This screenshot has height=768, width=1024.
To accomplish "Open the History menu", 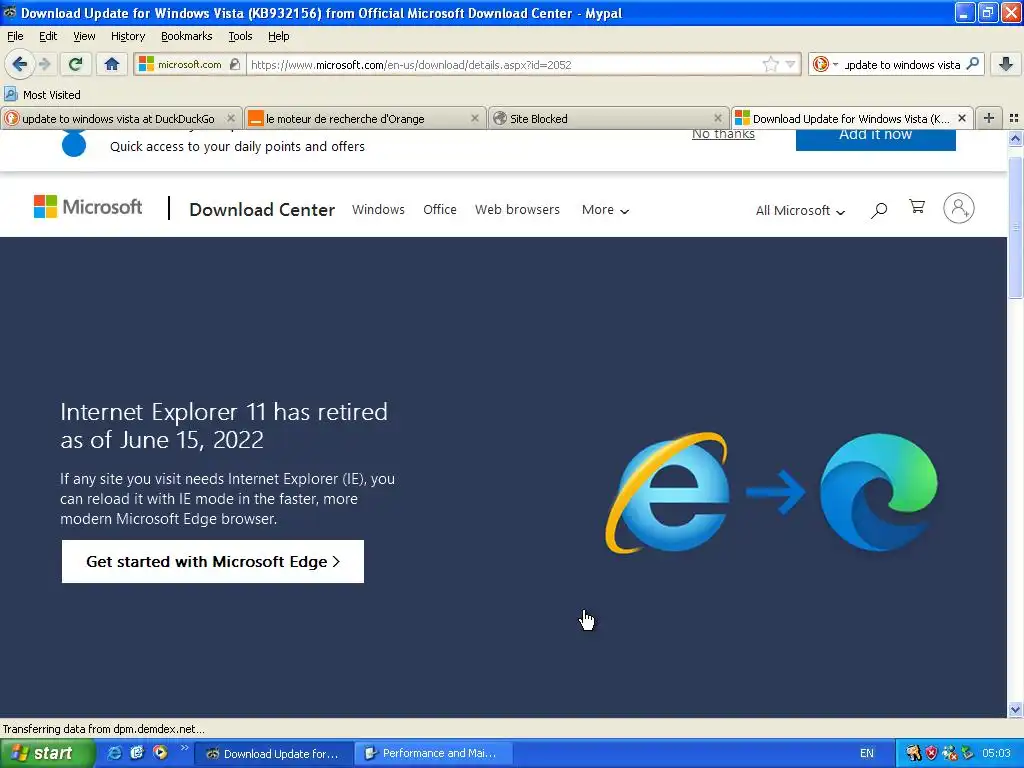I will pos(127,36).
